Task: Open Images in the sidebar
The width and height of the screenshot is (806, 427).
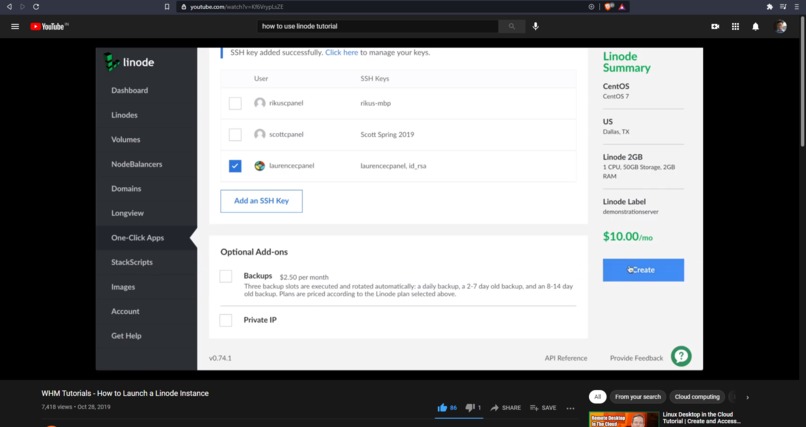Action: pyautogui.click(x=123, y=287)
